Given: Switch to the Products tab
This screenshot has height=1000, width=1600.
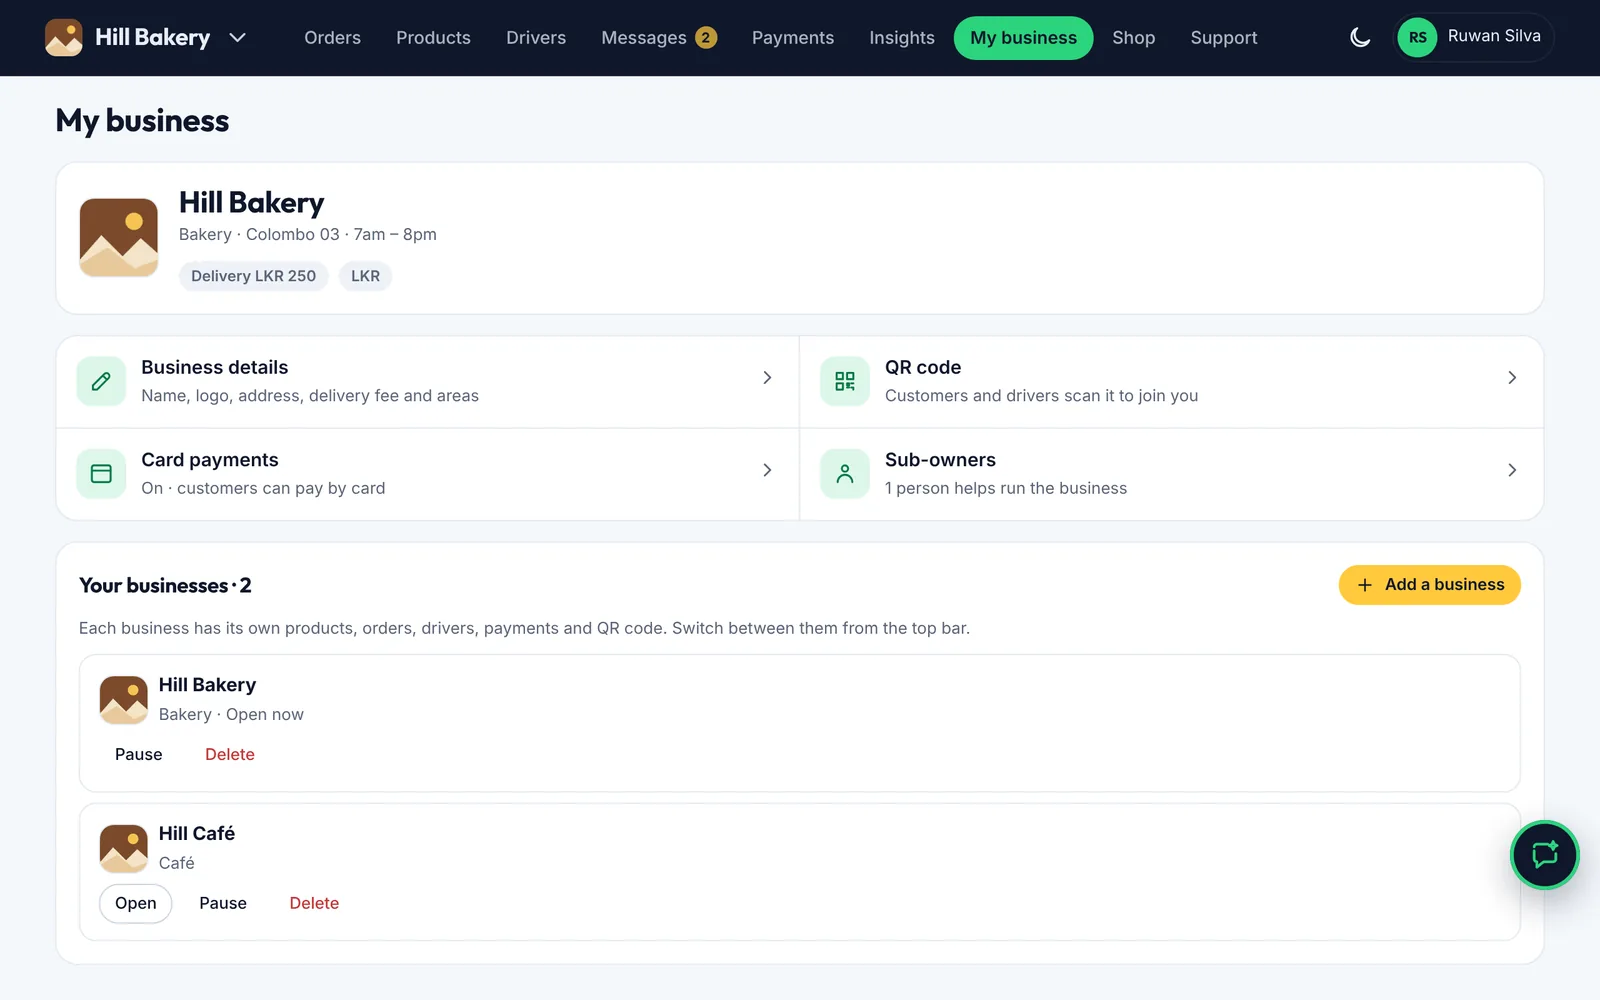Looking at the screenshot, I should (x=433, y=38).
